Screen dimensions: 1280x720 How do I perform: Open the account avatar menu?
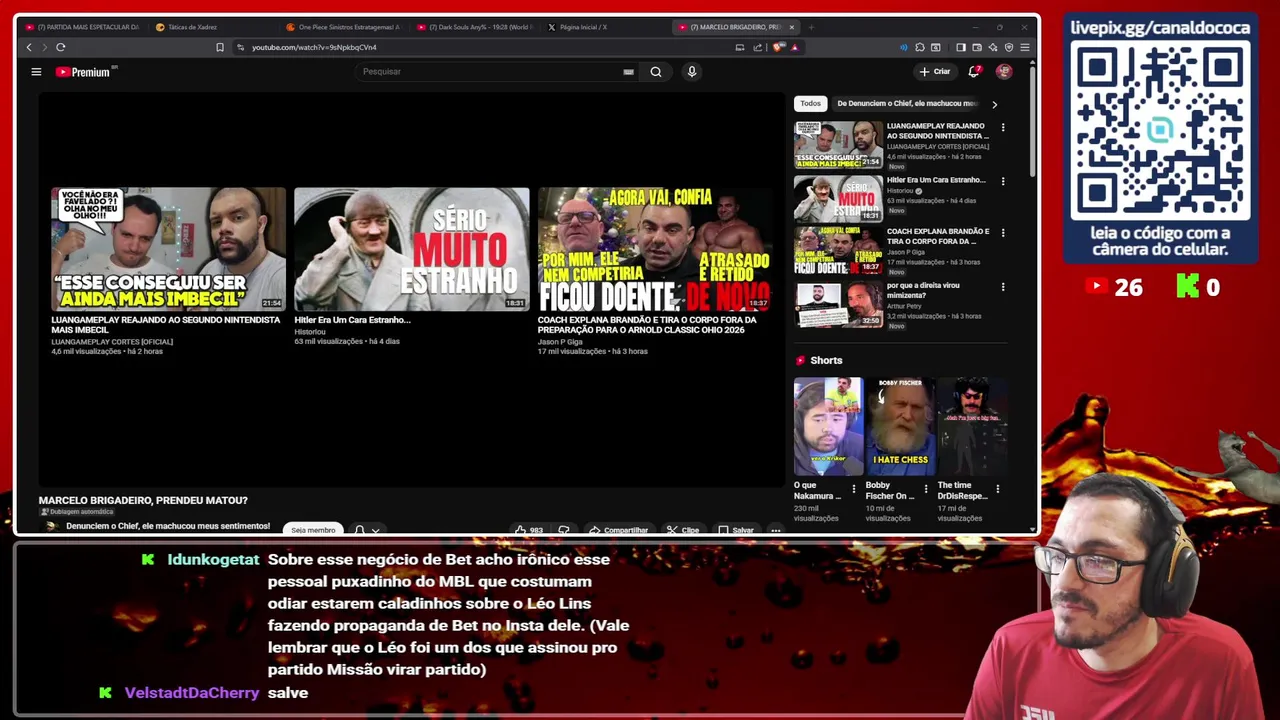1004,72
